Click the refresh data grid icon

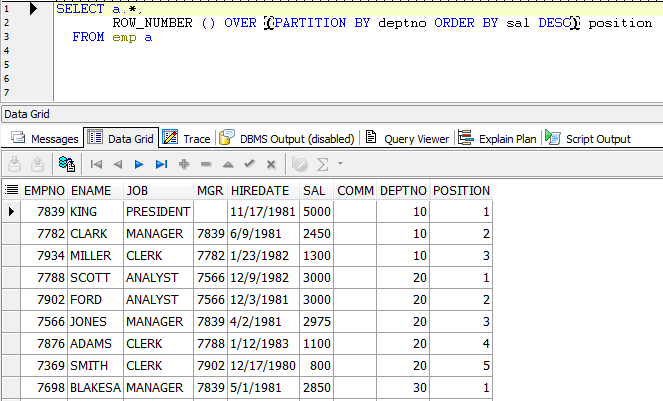[x=66, y=164]
